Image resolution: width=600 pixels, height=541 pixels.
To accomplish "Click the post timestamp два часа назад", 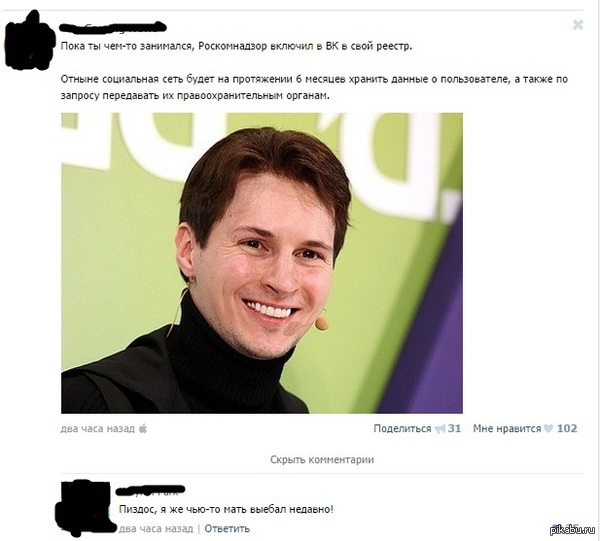I will click(x=98, y=429).
